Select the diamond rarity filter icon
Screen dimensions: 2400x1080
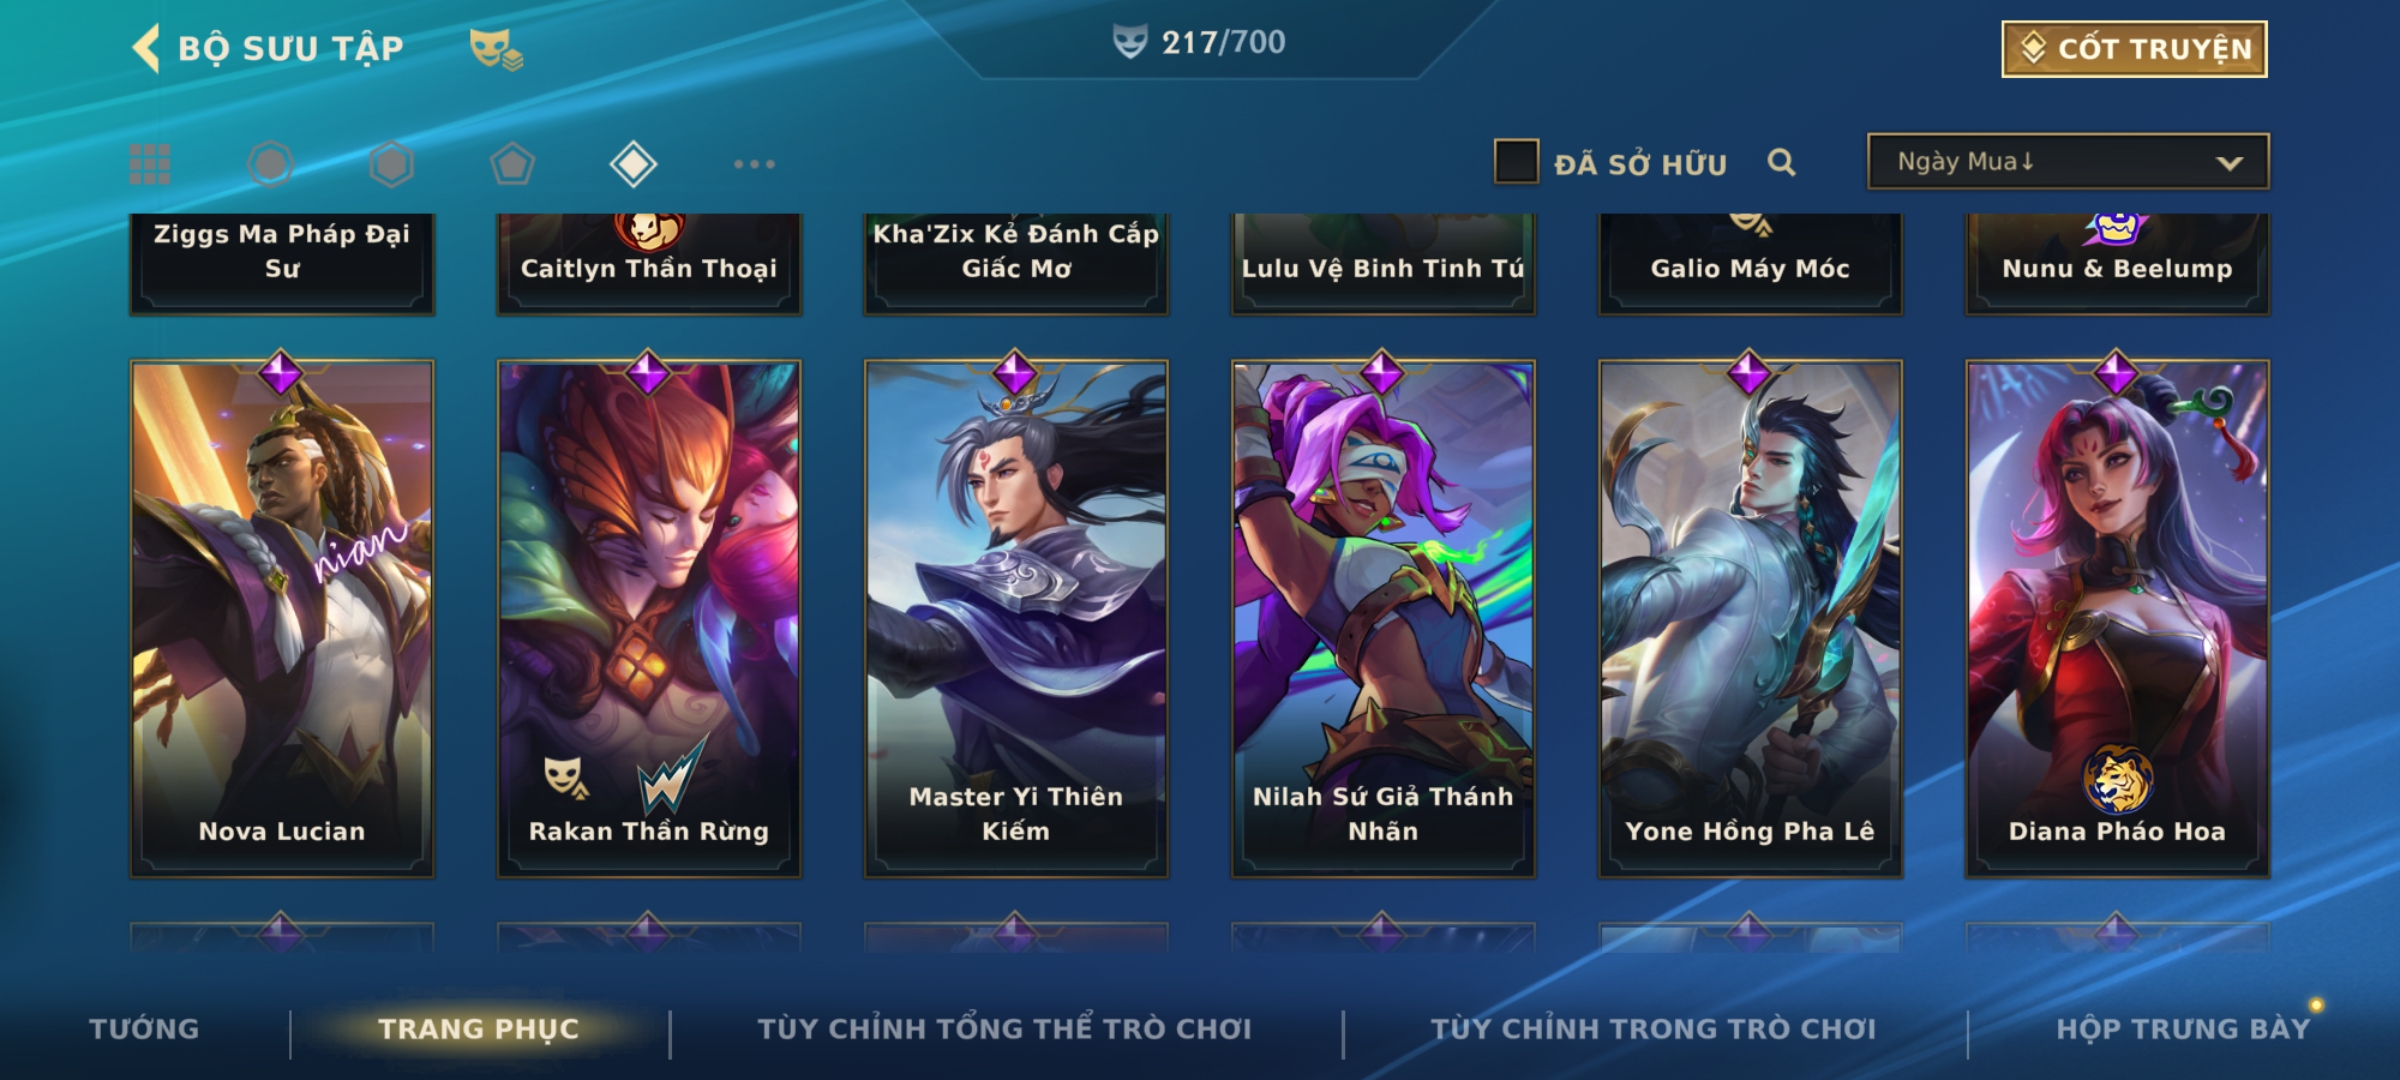[x=633, y=164]
